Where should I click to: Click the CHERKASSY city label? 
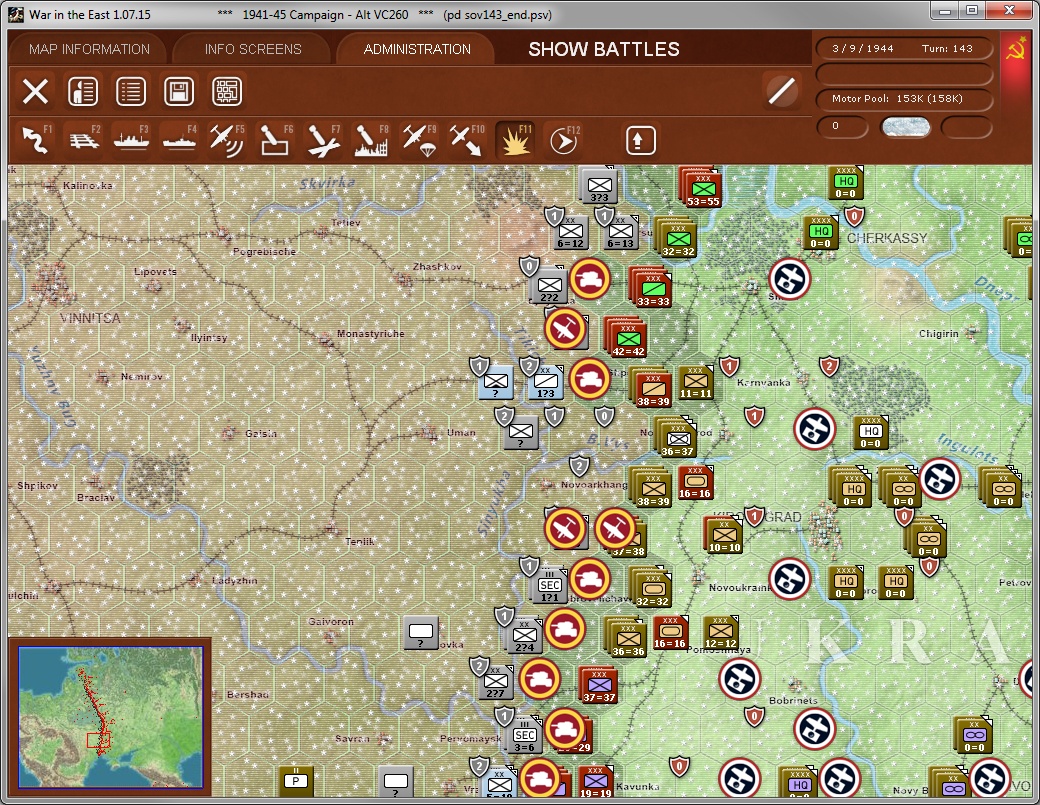click(887, 238)
